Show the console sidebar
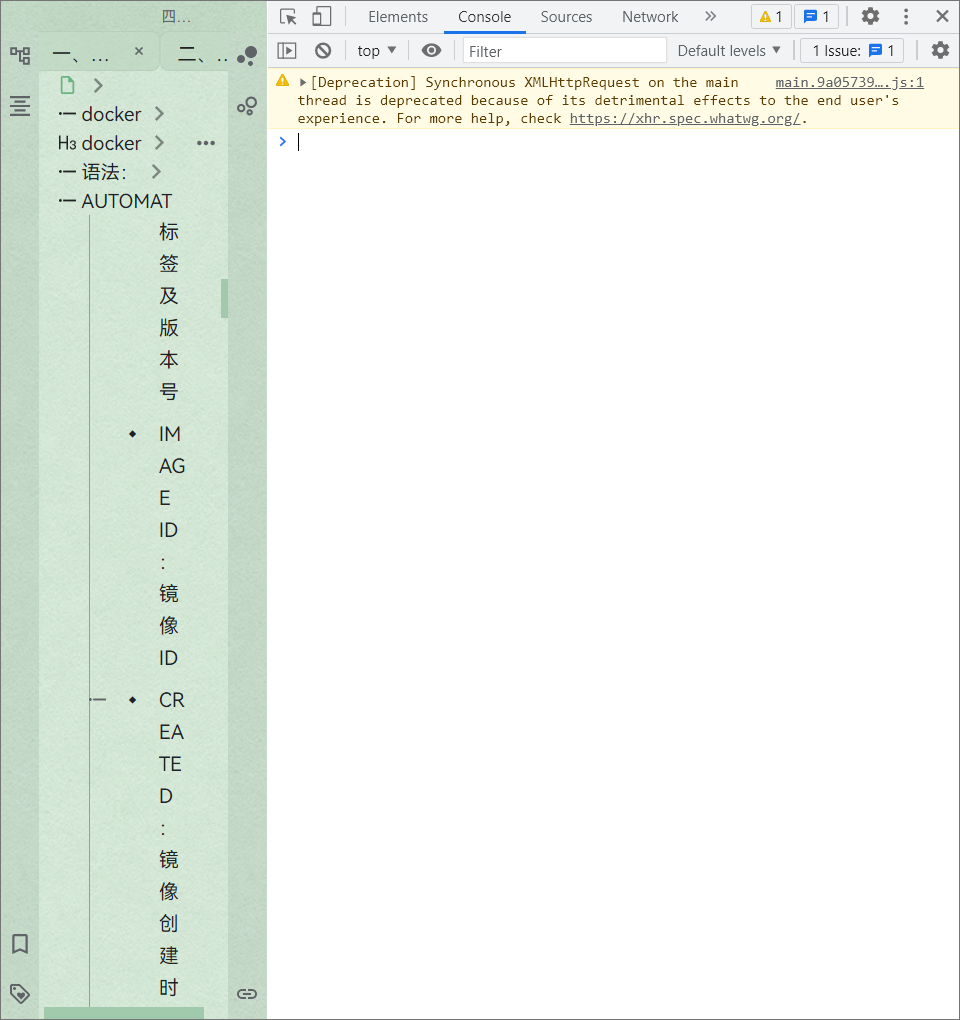This screenshot has height=1020, width=960. coord(287,51)
